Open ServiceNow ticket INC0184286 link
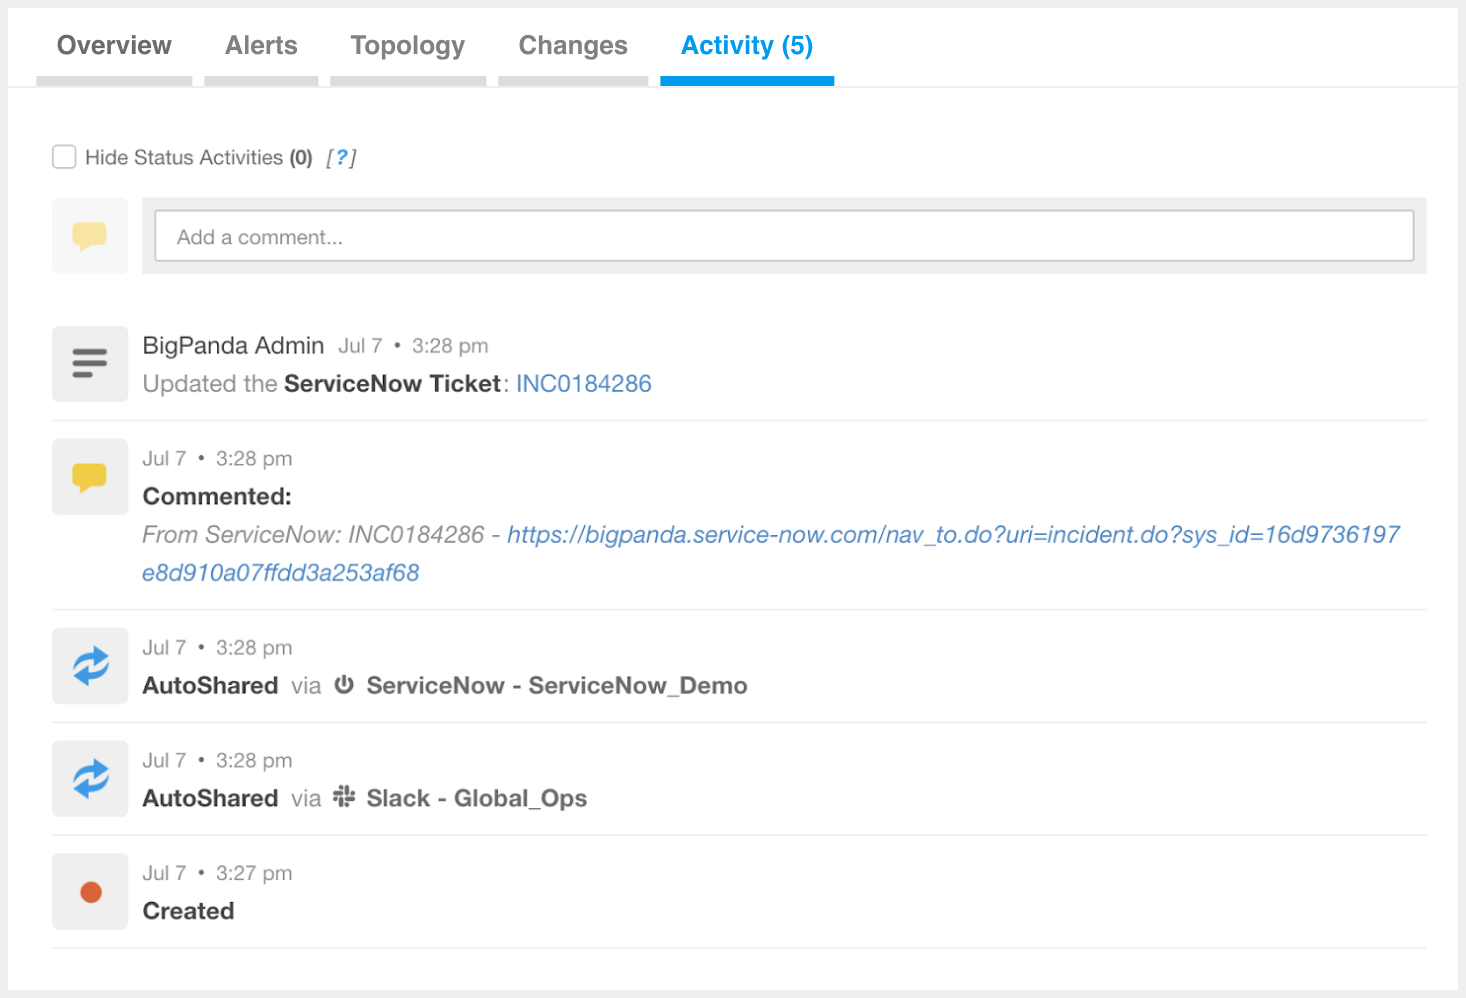1466x998 pixels. 584,384
